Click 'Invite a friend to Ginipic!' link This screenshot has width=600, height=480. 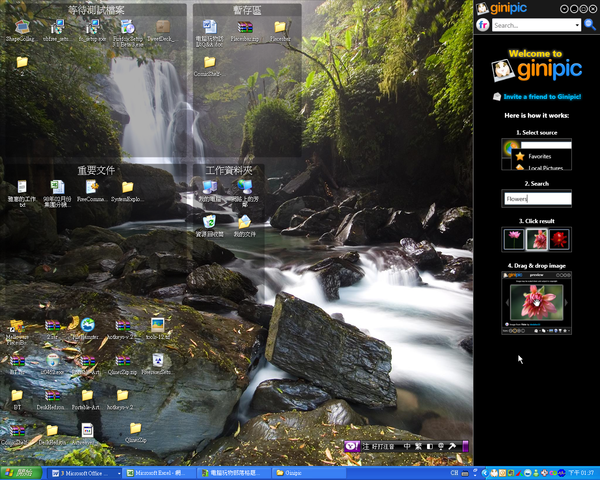(542, 96)
